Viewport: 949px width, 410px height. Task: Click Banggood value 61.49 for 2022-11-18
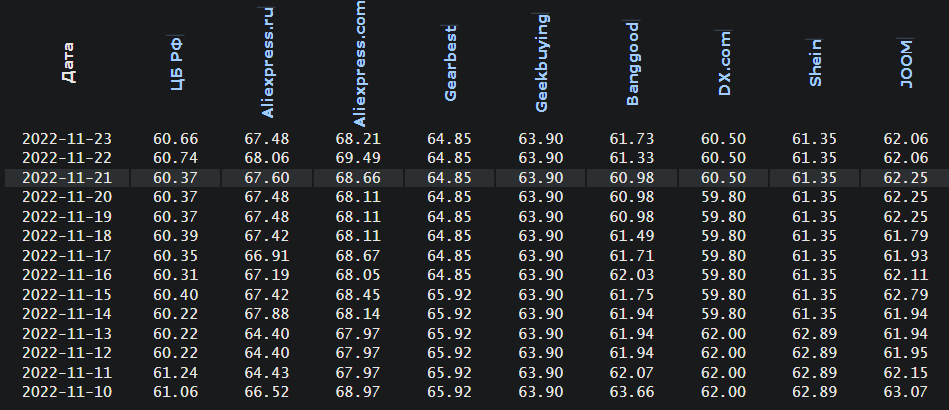[632, 236]
